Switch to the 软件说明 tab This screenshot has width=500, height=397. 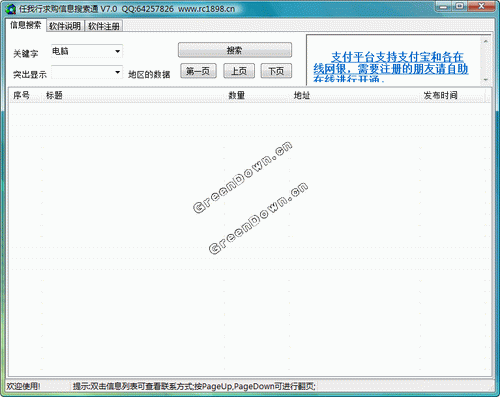pyautogui.click(x=65, y=26)
